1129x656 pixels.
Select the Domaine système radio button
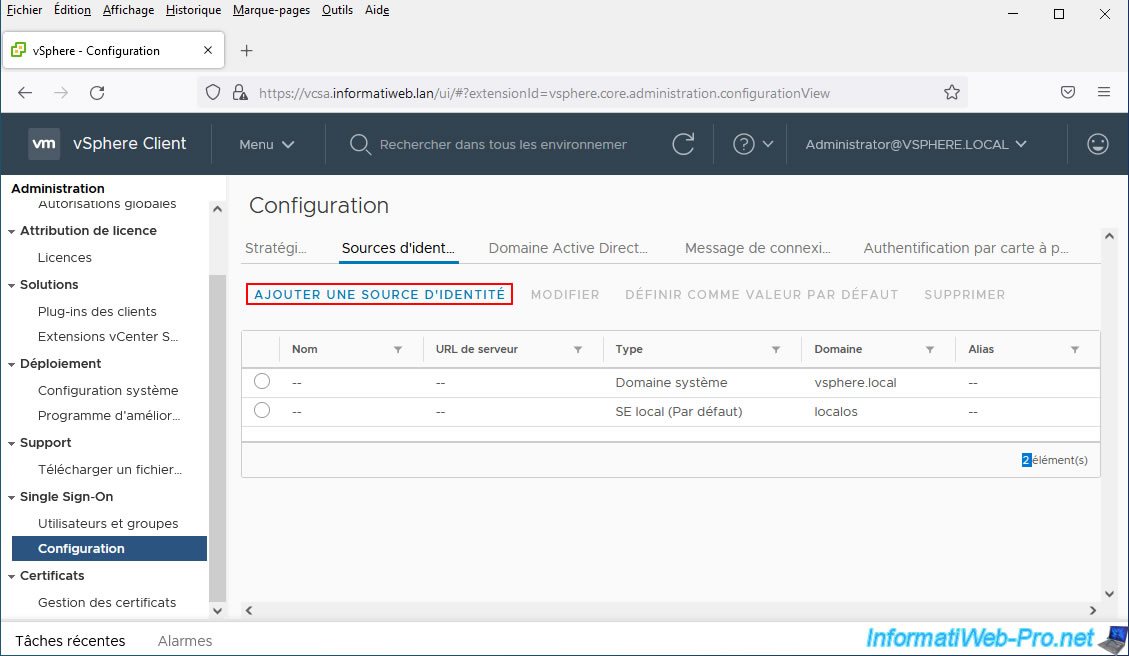[x=262, y=381]
